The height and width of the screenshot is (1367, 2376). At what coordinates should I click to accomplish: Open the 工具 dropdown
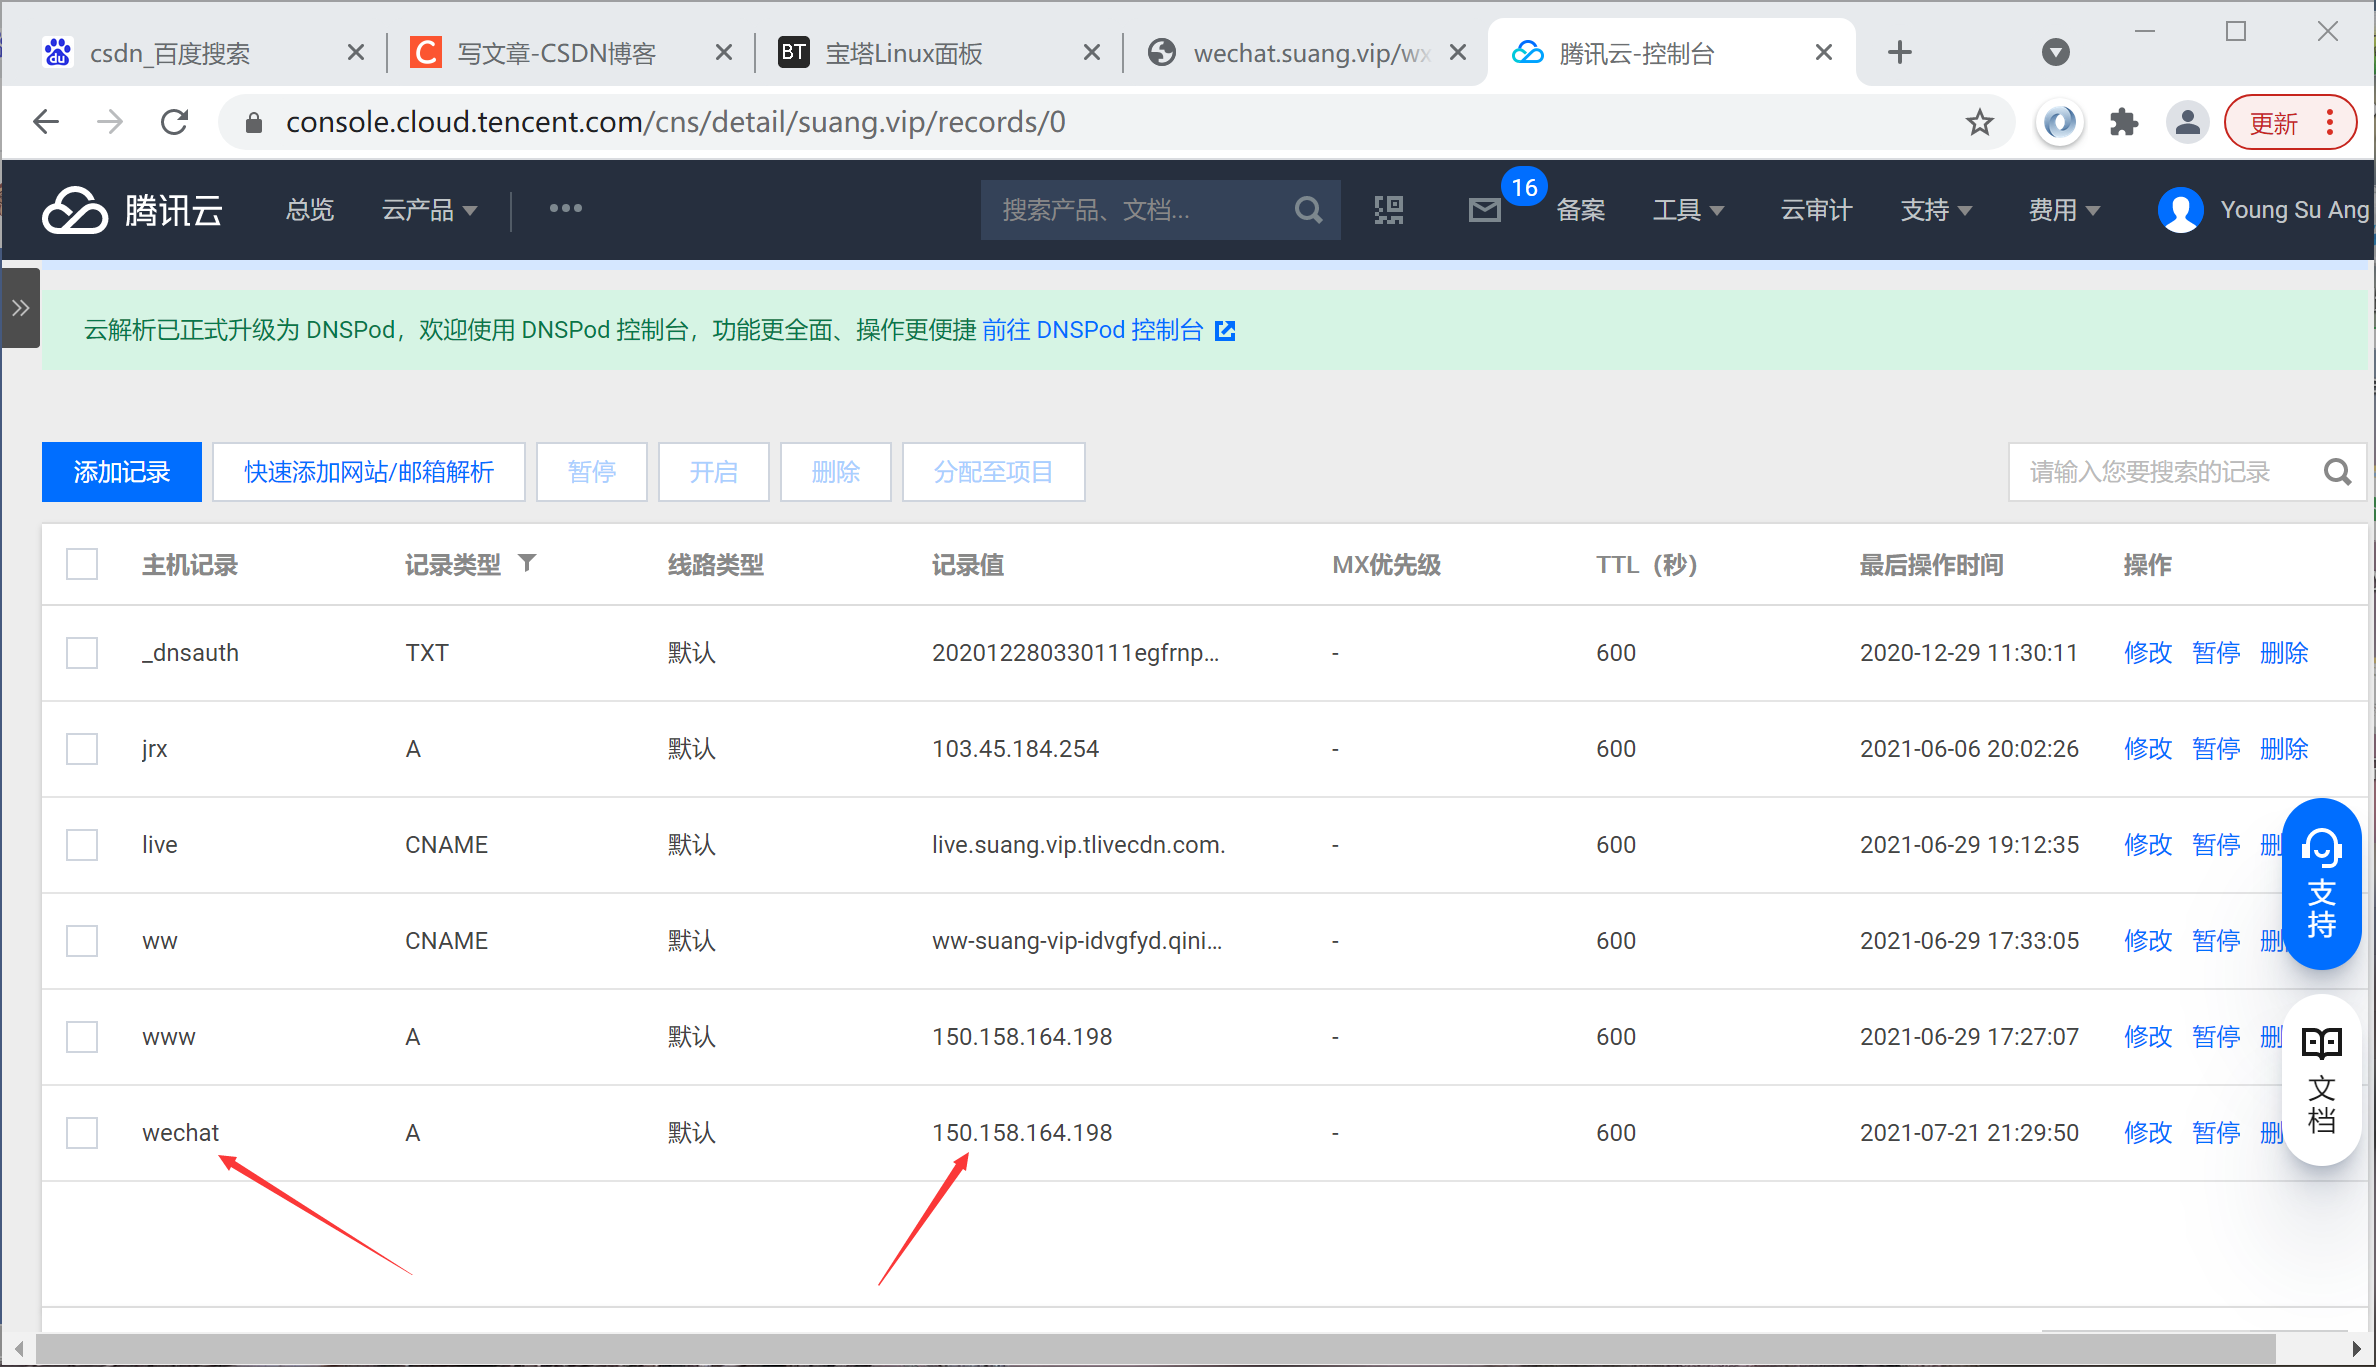coord(1687,210)
